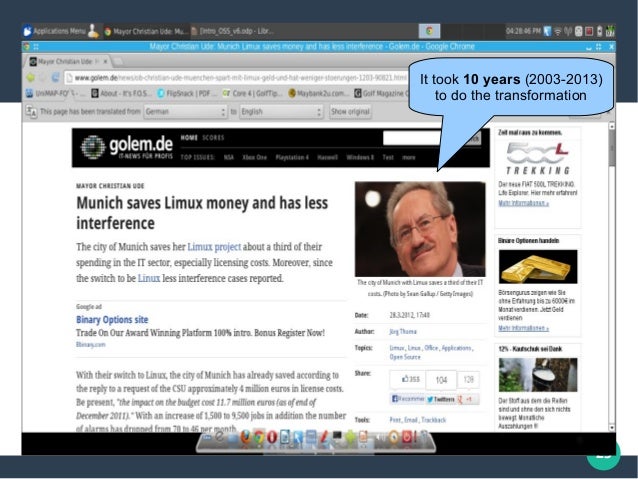
Task: Click the 104 tweet share counter
Action: pos(441,380)
